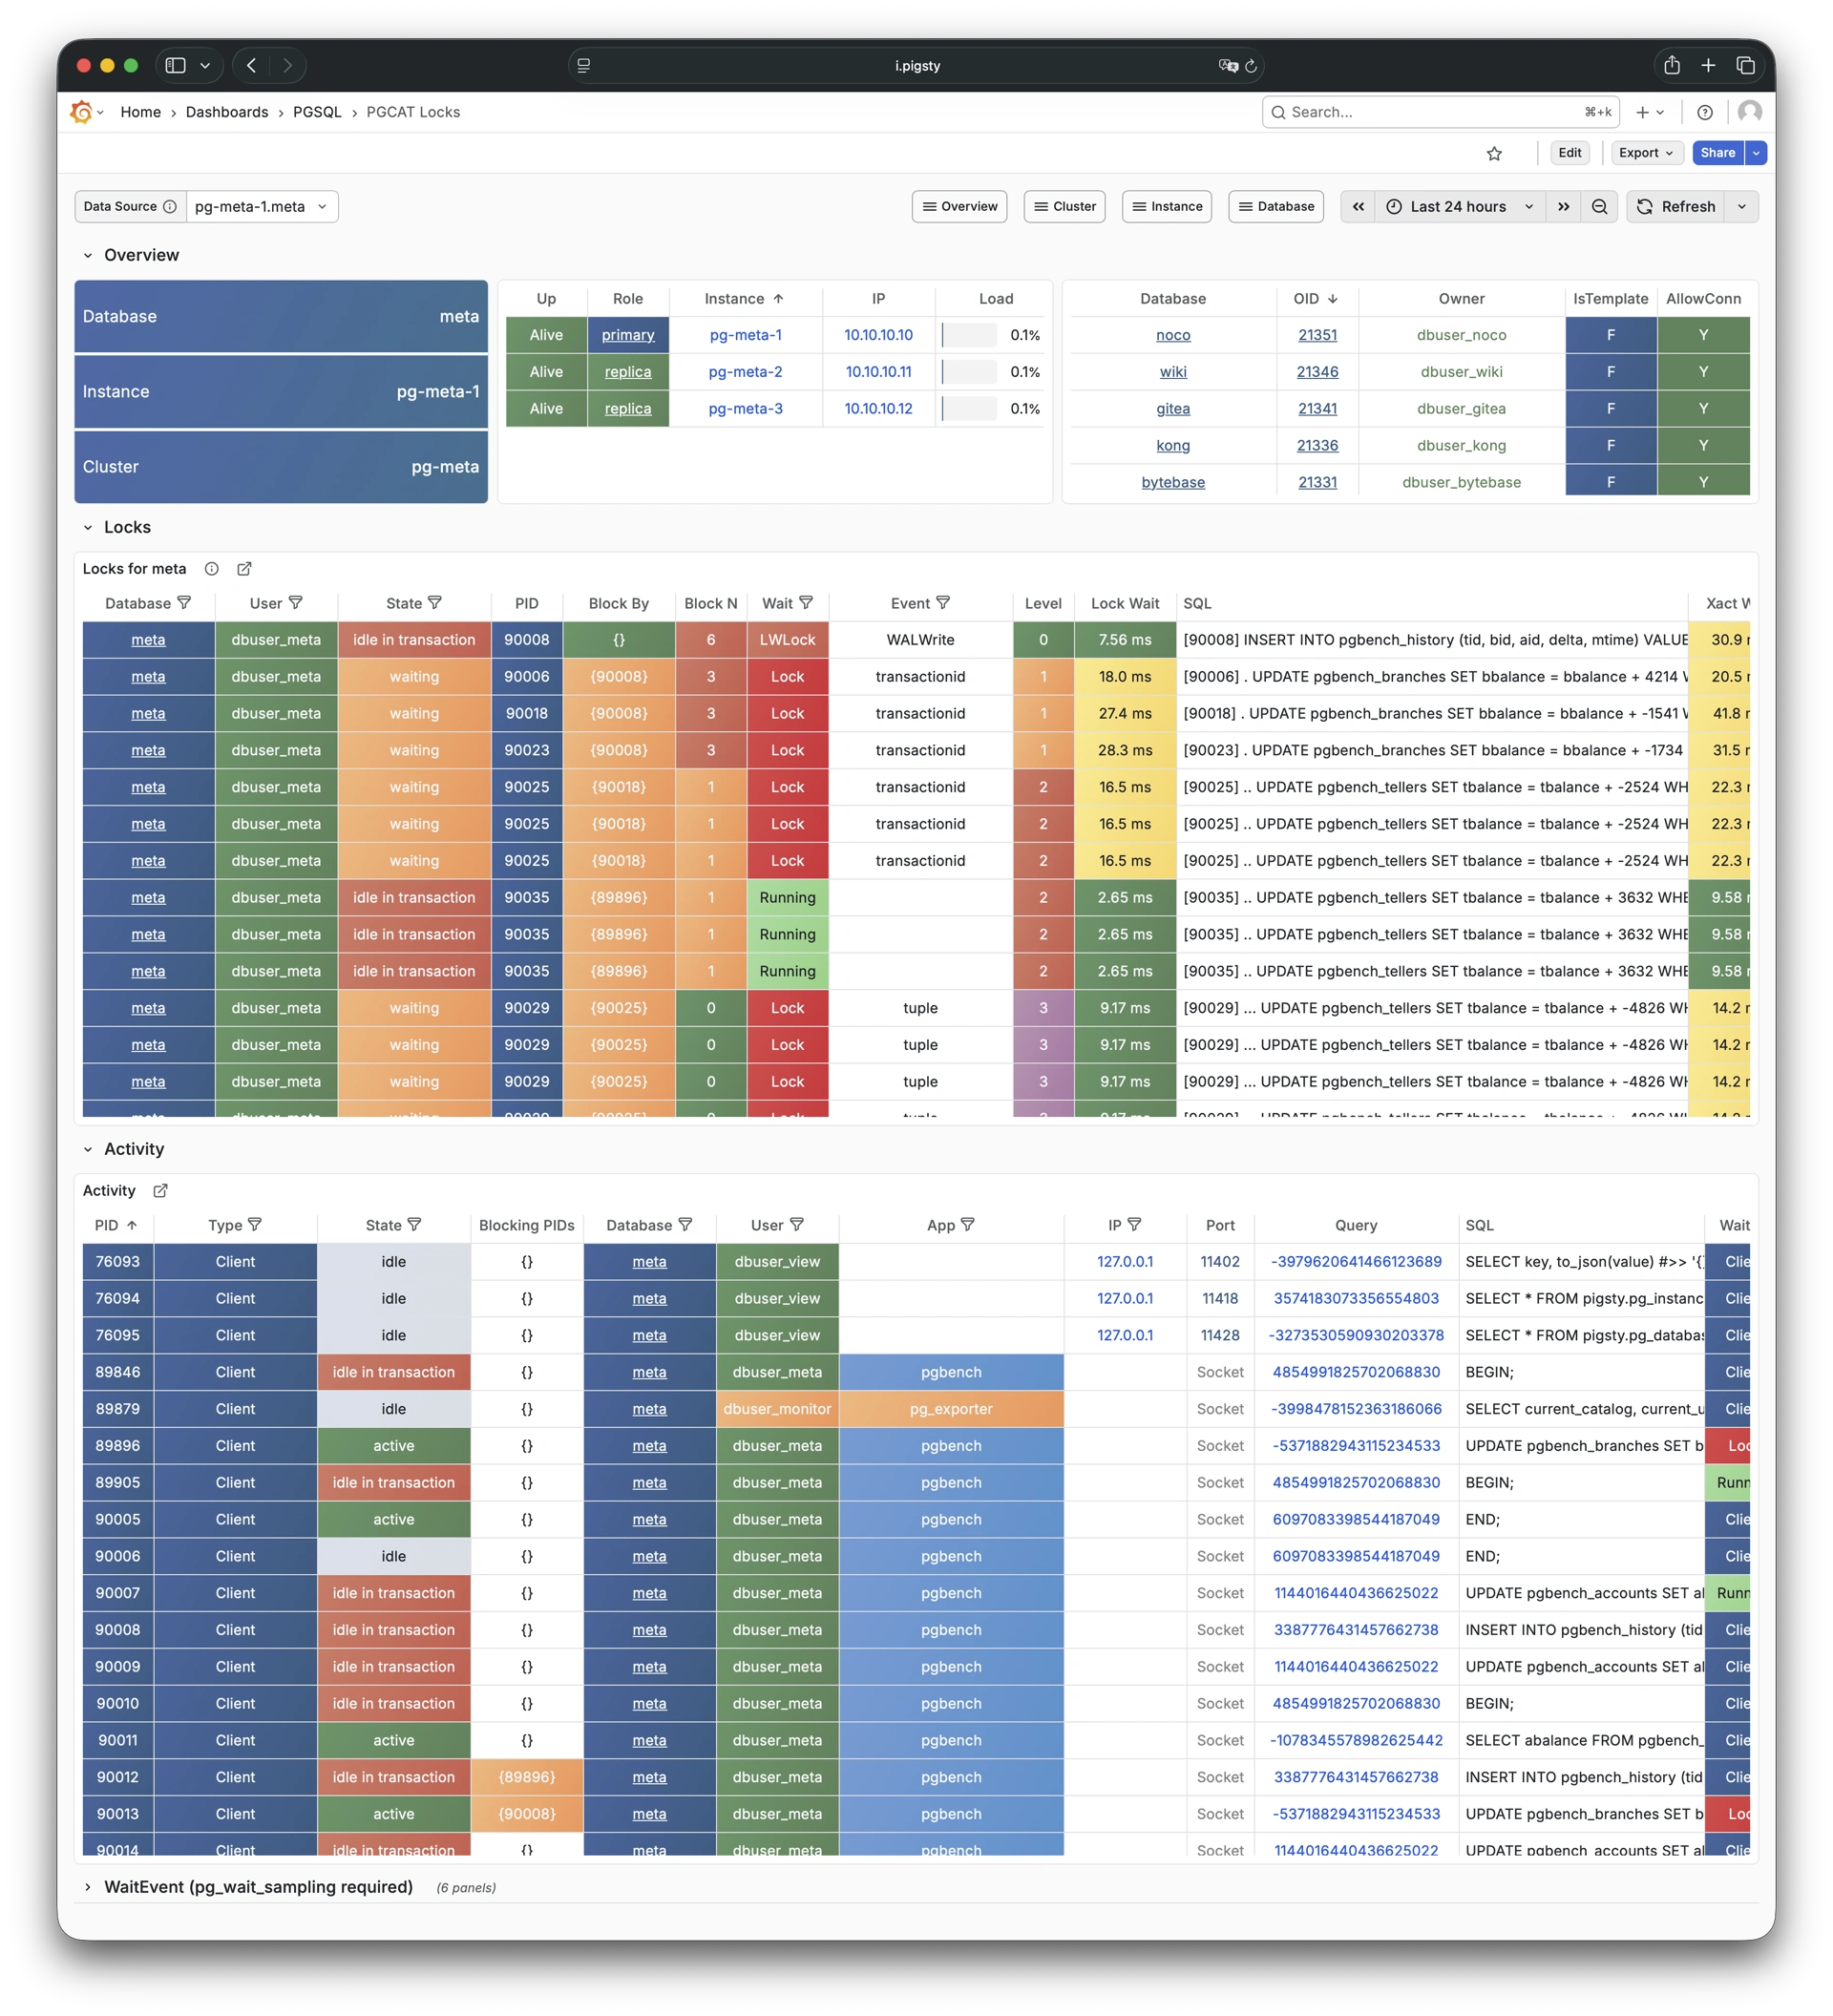Click info icon next to Locks for meta
The image size is (1833, 2016).
212,569
